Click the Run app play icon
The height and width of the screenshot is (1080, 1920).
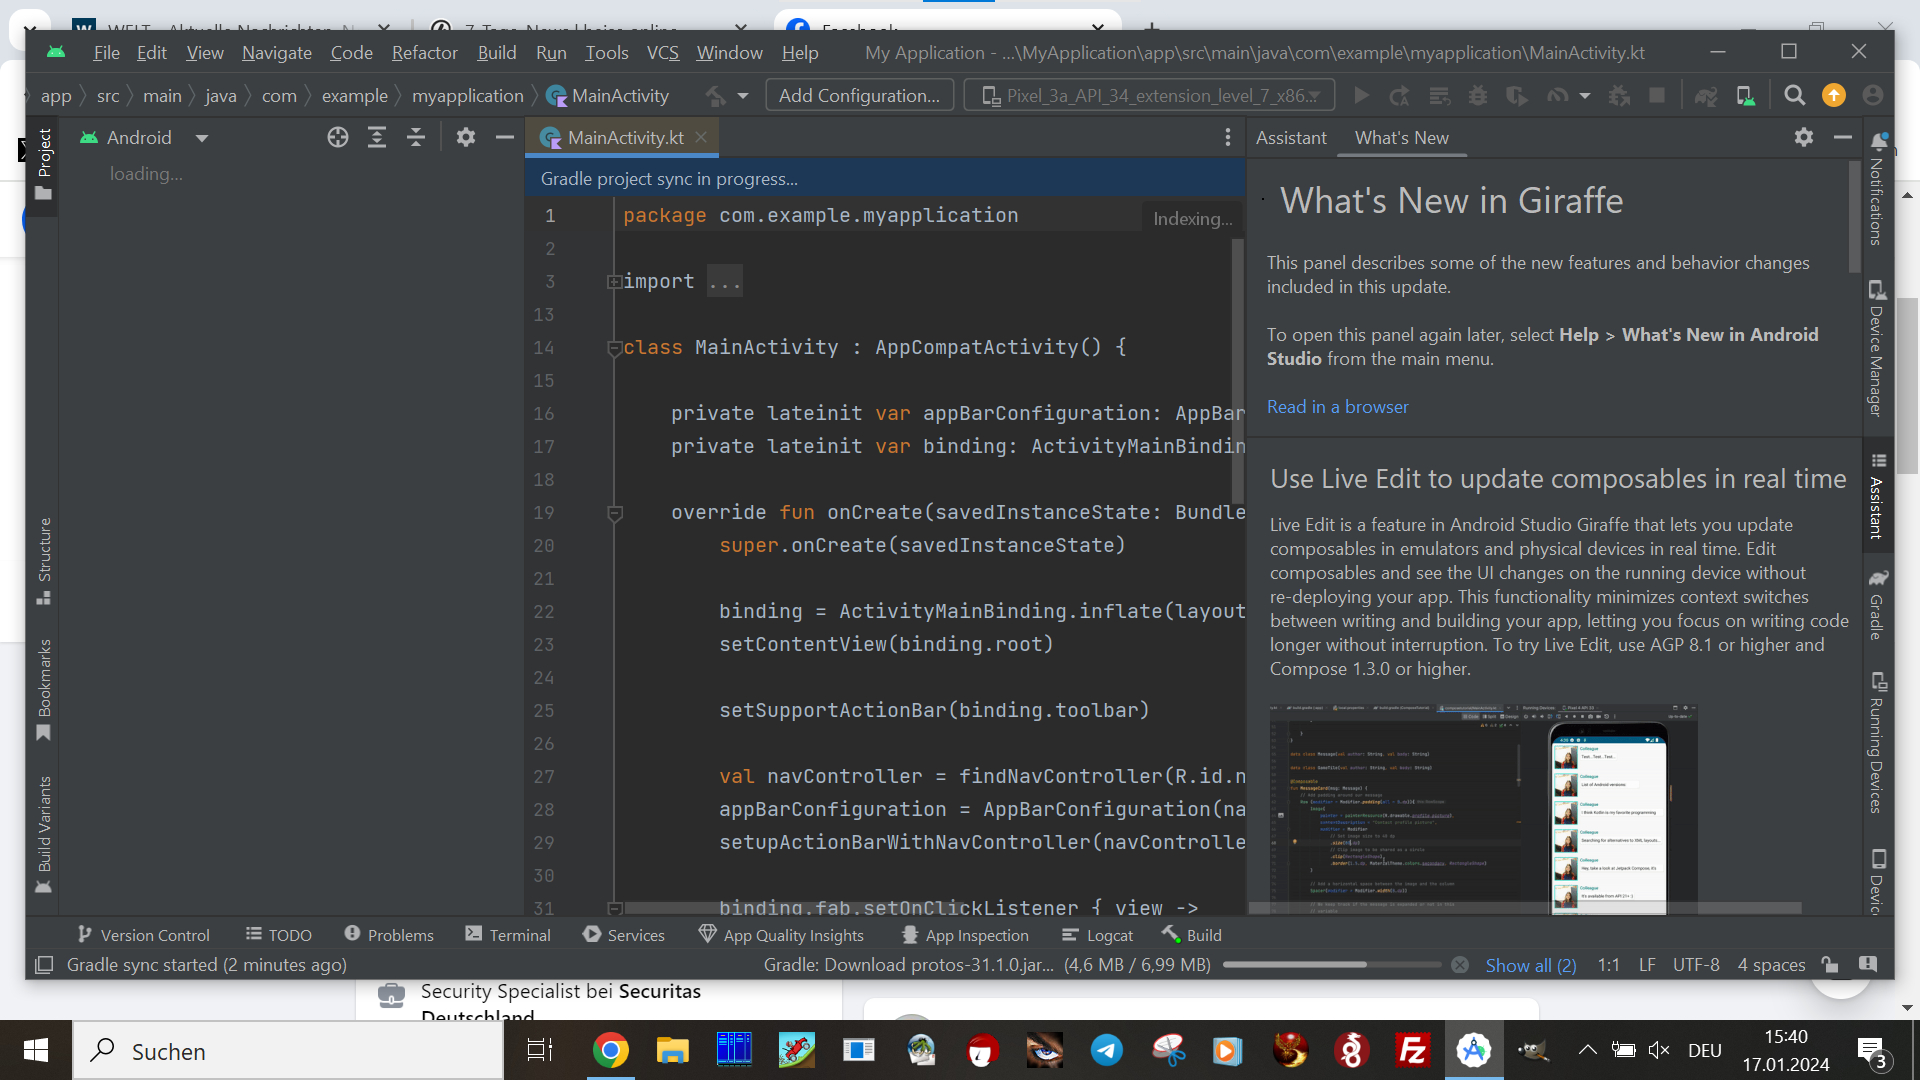[x=1361, y=96]
